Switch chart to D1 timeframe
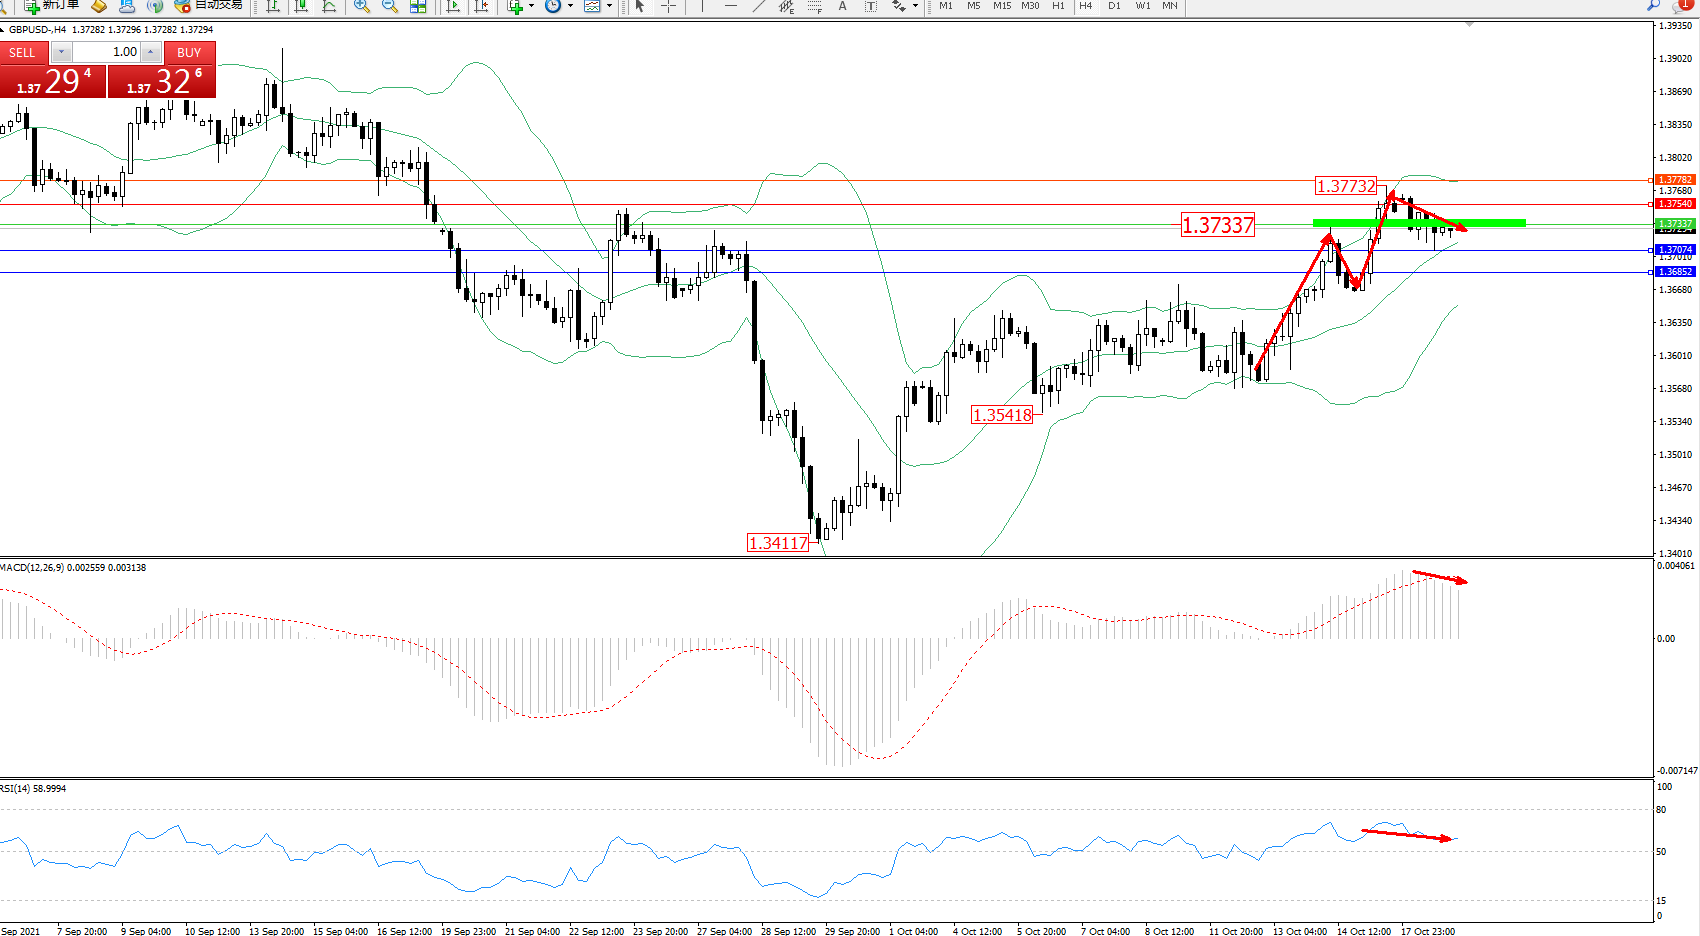1700x936 pixels. pyautogui.click(x=1114, y=6)
